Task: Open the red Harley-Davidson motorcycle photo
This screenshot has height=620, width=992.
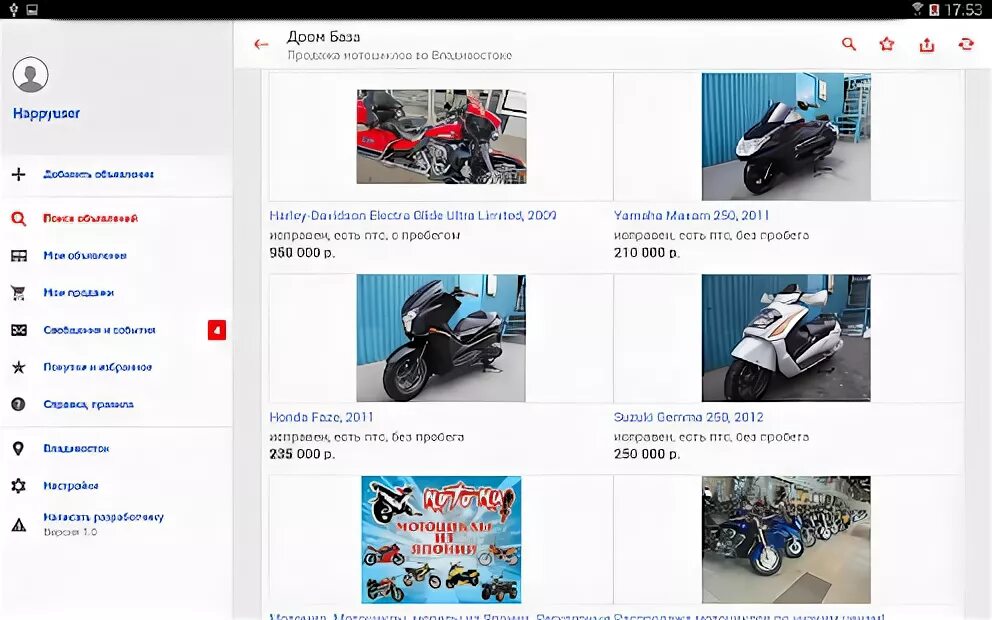Action: pyautogui.click(x=442, y=137)
